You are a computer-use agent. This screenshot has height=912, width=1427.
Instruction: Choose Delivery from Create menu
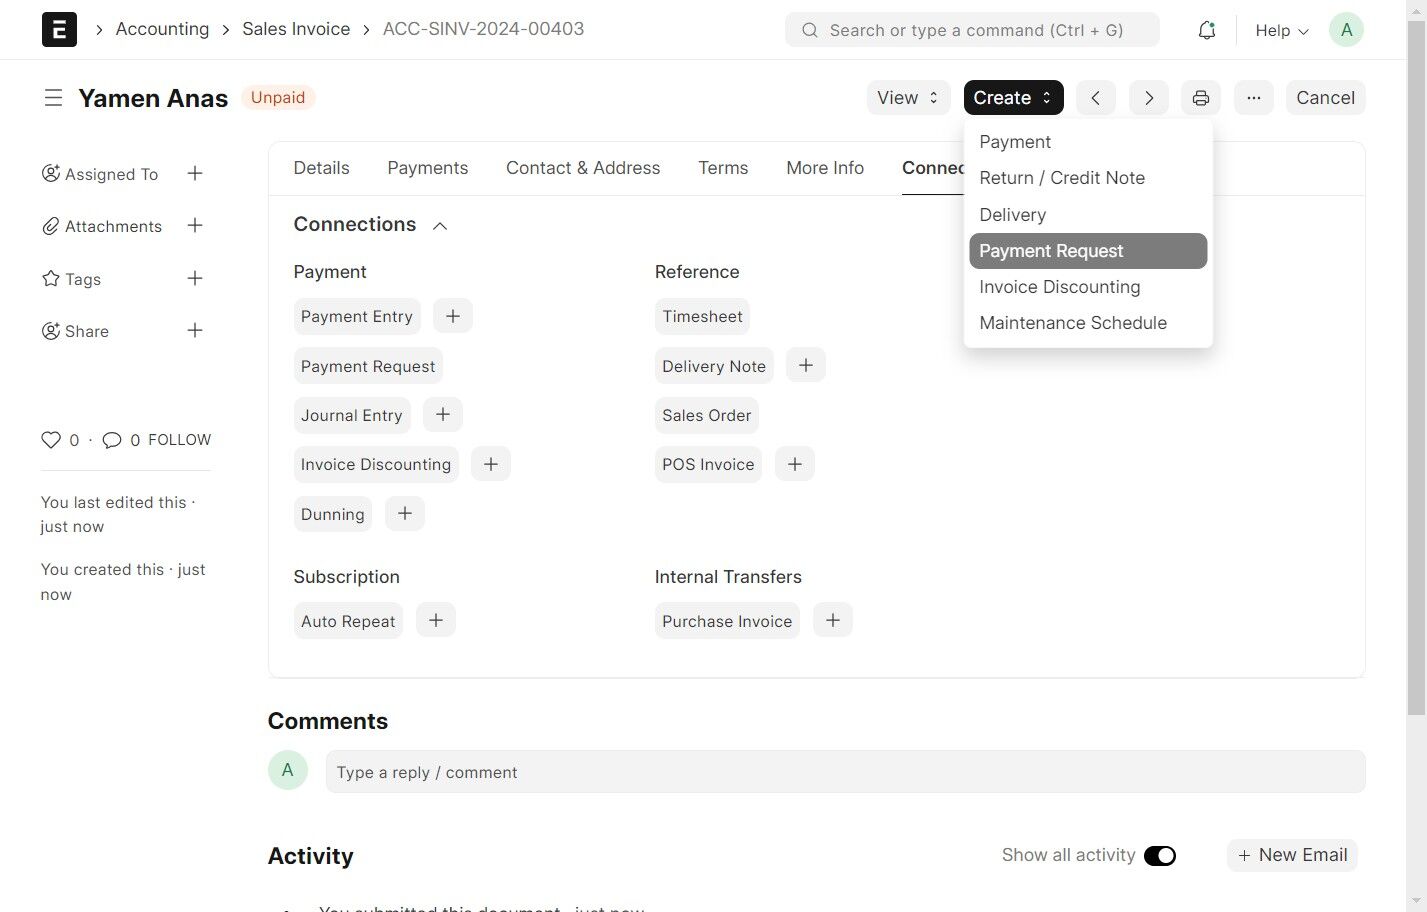[1088, 215]
